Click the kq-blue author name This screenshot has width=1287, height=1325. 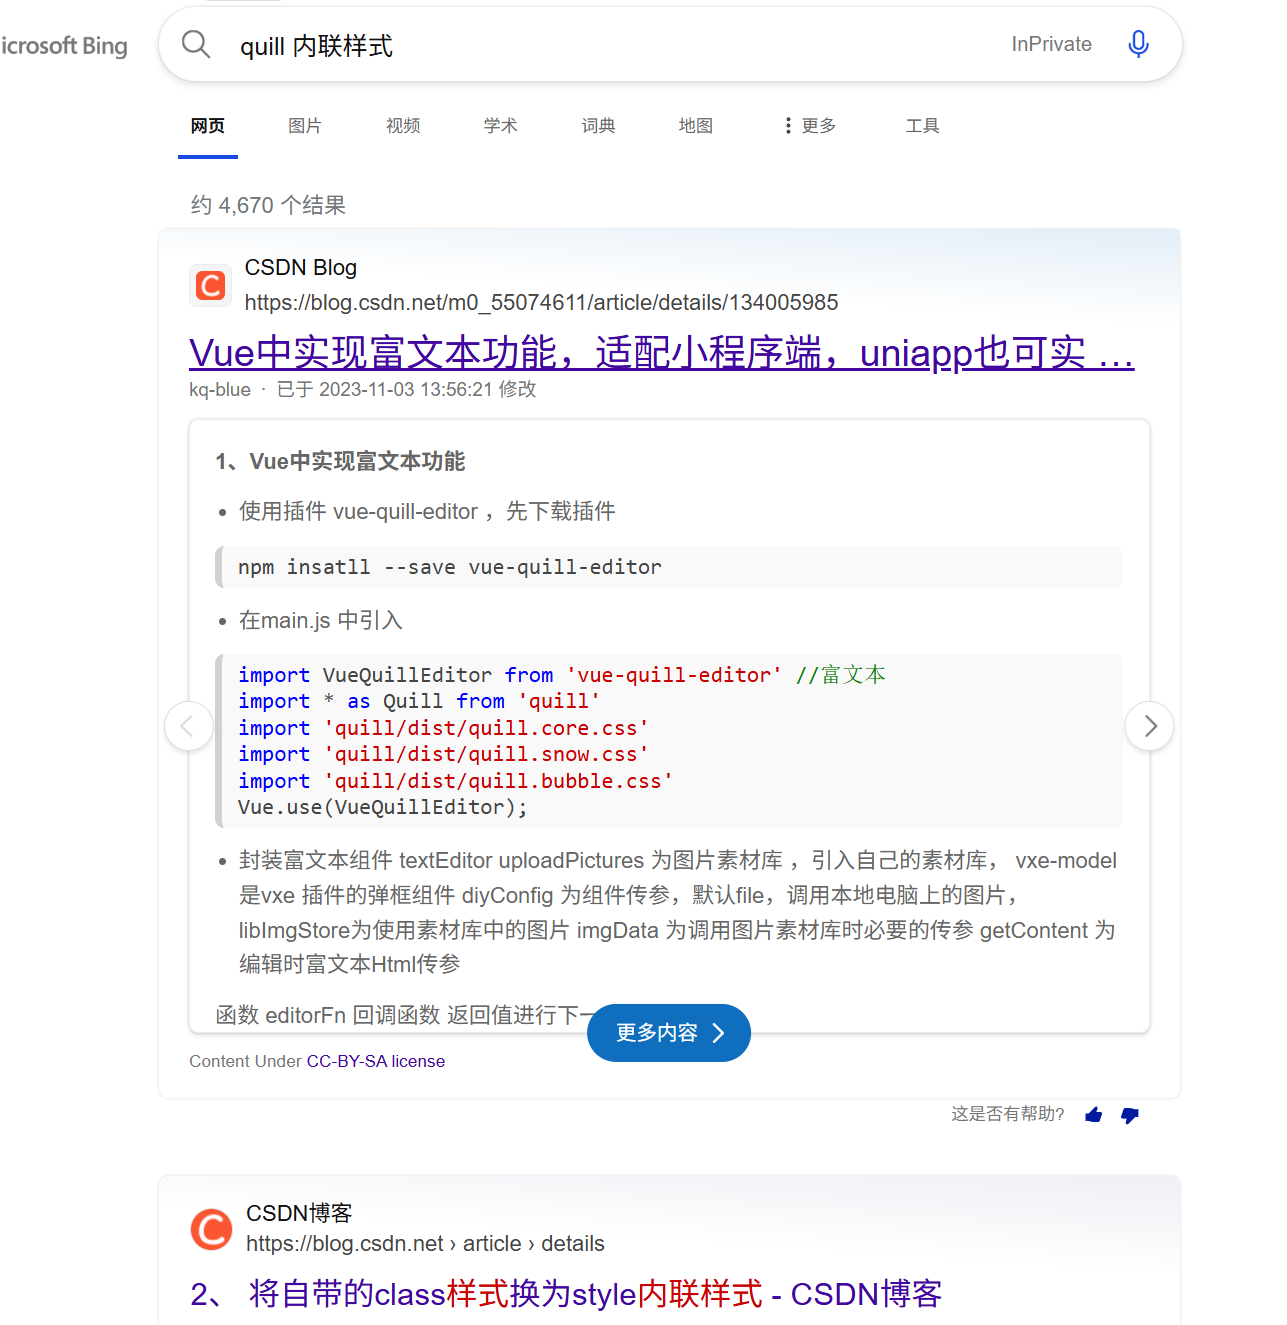point(220,389)
